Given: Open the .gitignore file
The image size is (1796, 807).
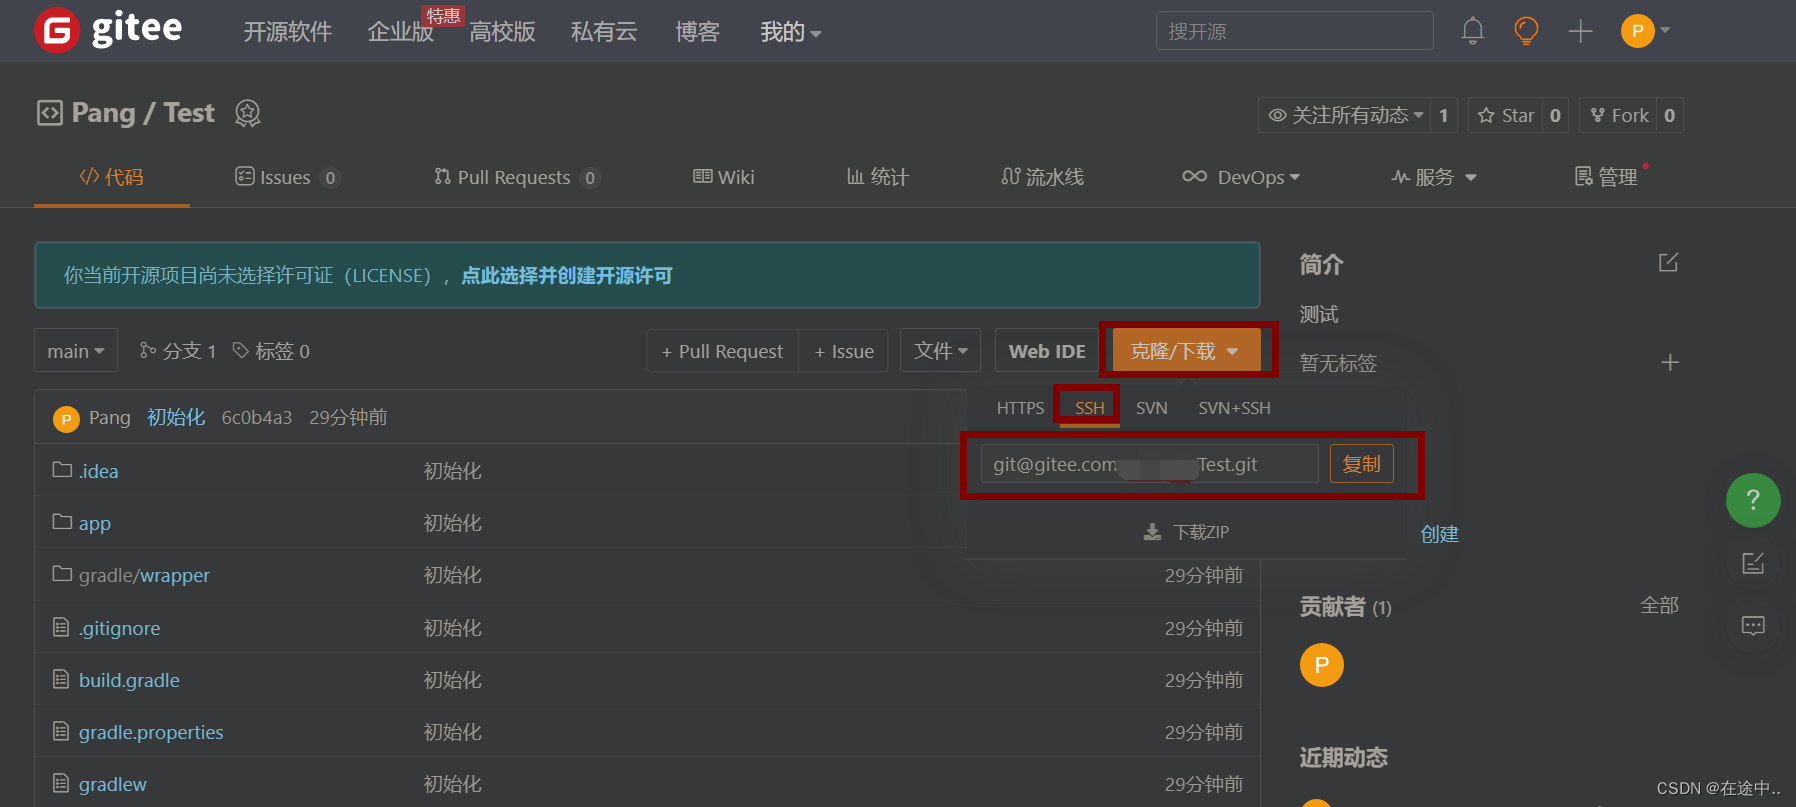Looking at the screenshot, I should (x=119, y=628).
